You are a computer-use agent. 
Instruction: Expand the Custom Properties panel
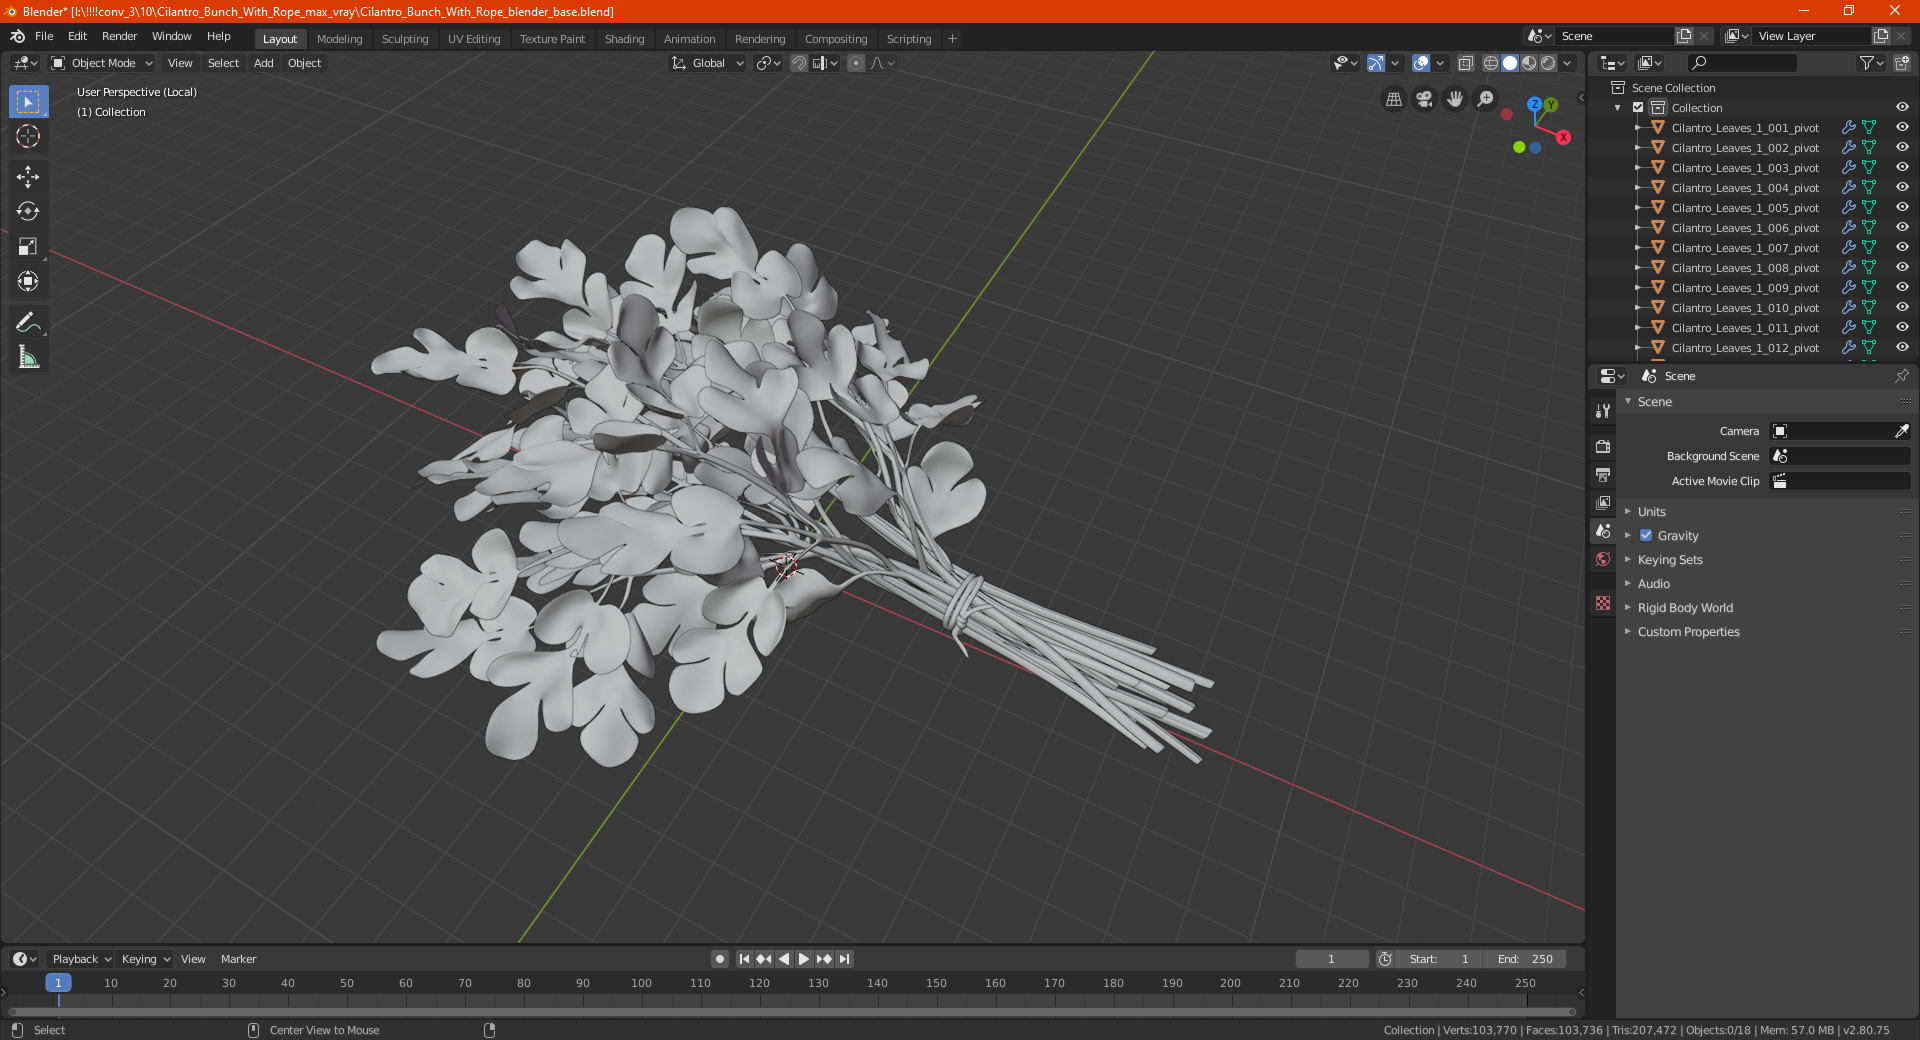tap(1688, 632)
